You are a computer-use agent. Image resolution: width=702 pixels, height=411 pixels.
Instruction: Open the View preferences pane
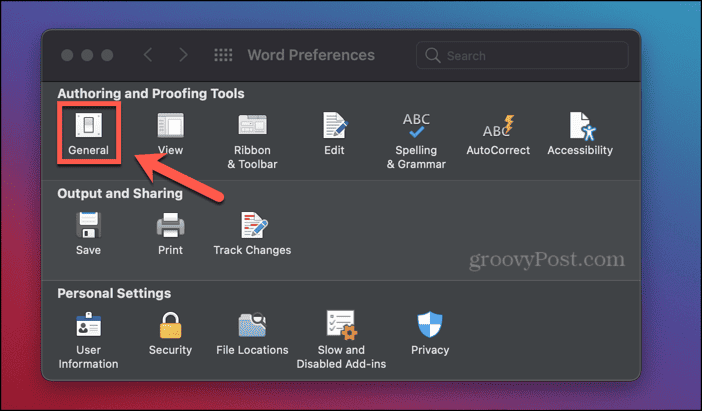[x=171, y=133]
